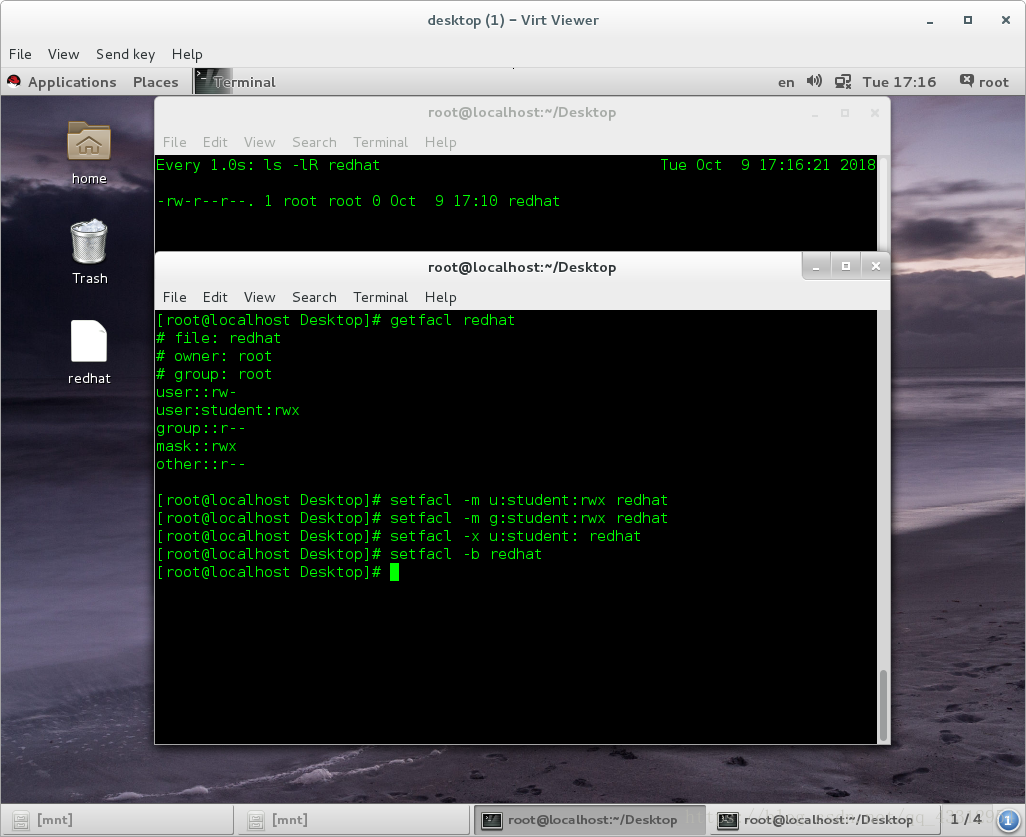Open Edit menu in background watch terminal

(215, 142)
